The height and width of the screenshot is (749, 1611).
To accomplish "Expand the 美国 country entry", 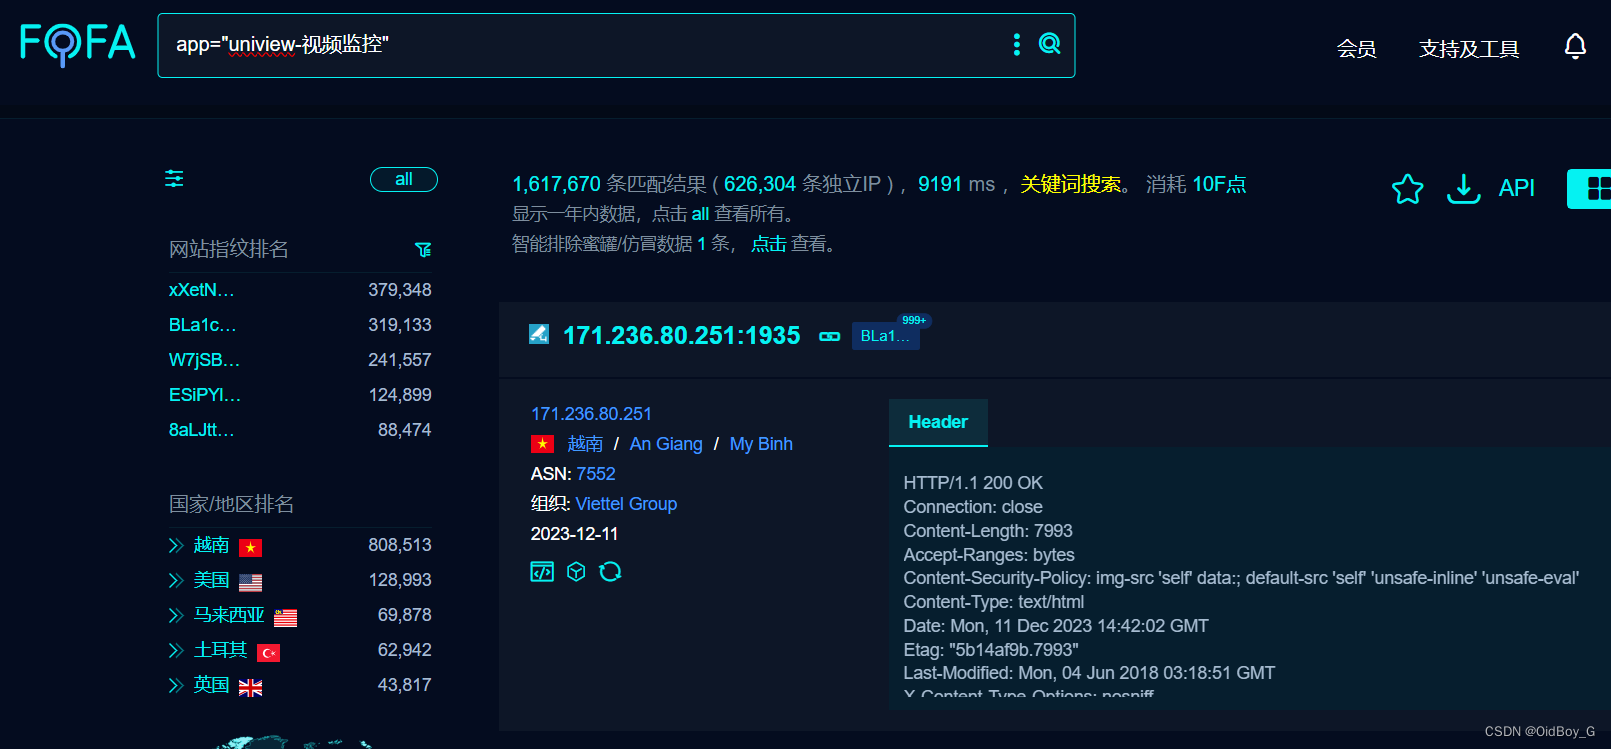I will (x=176, y=580).
